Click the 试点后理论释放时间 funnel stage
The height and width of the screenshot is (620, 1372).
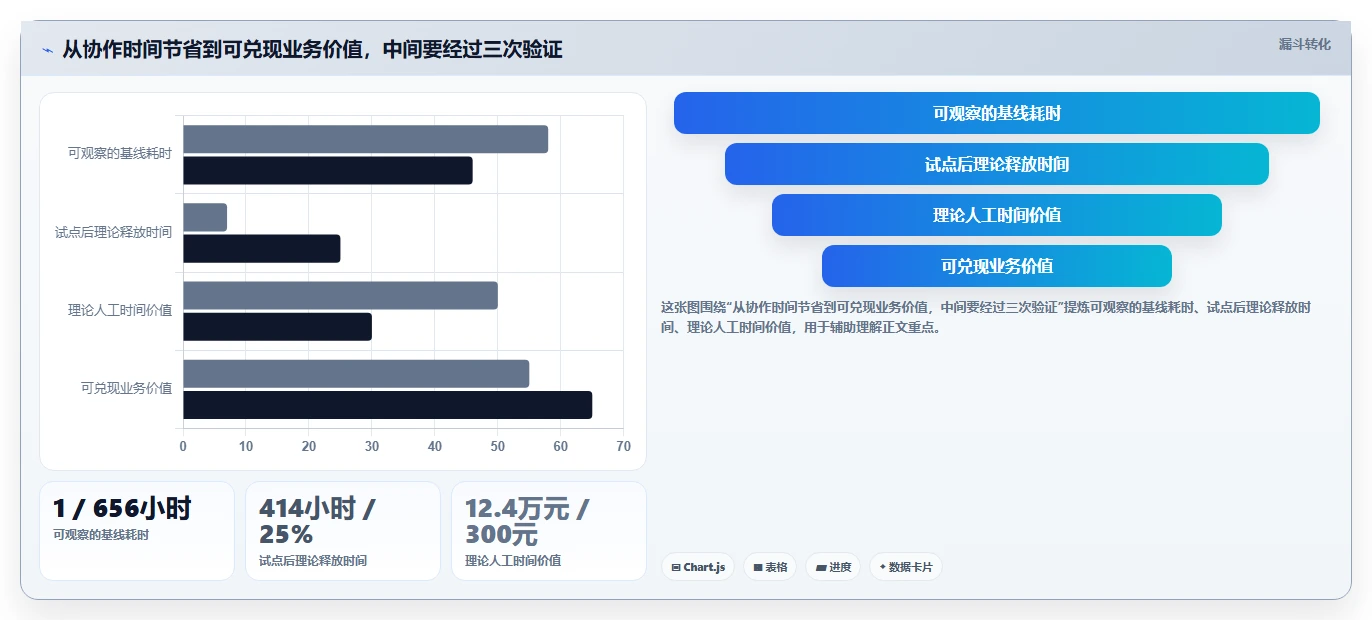coord(997,164)
